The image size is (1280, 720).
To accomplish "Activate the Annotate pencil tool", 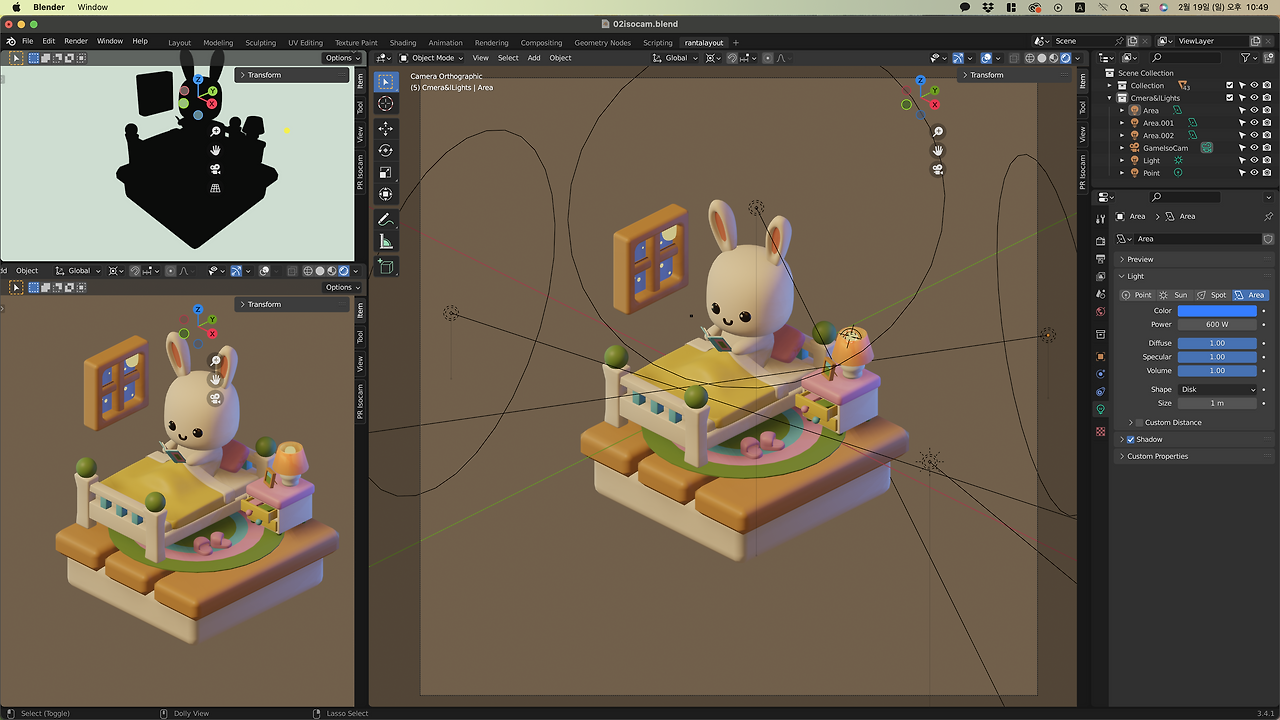I will pyautogui.click(x=386, y=220).
